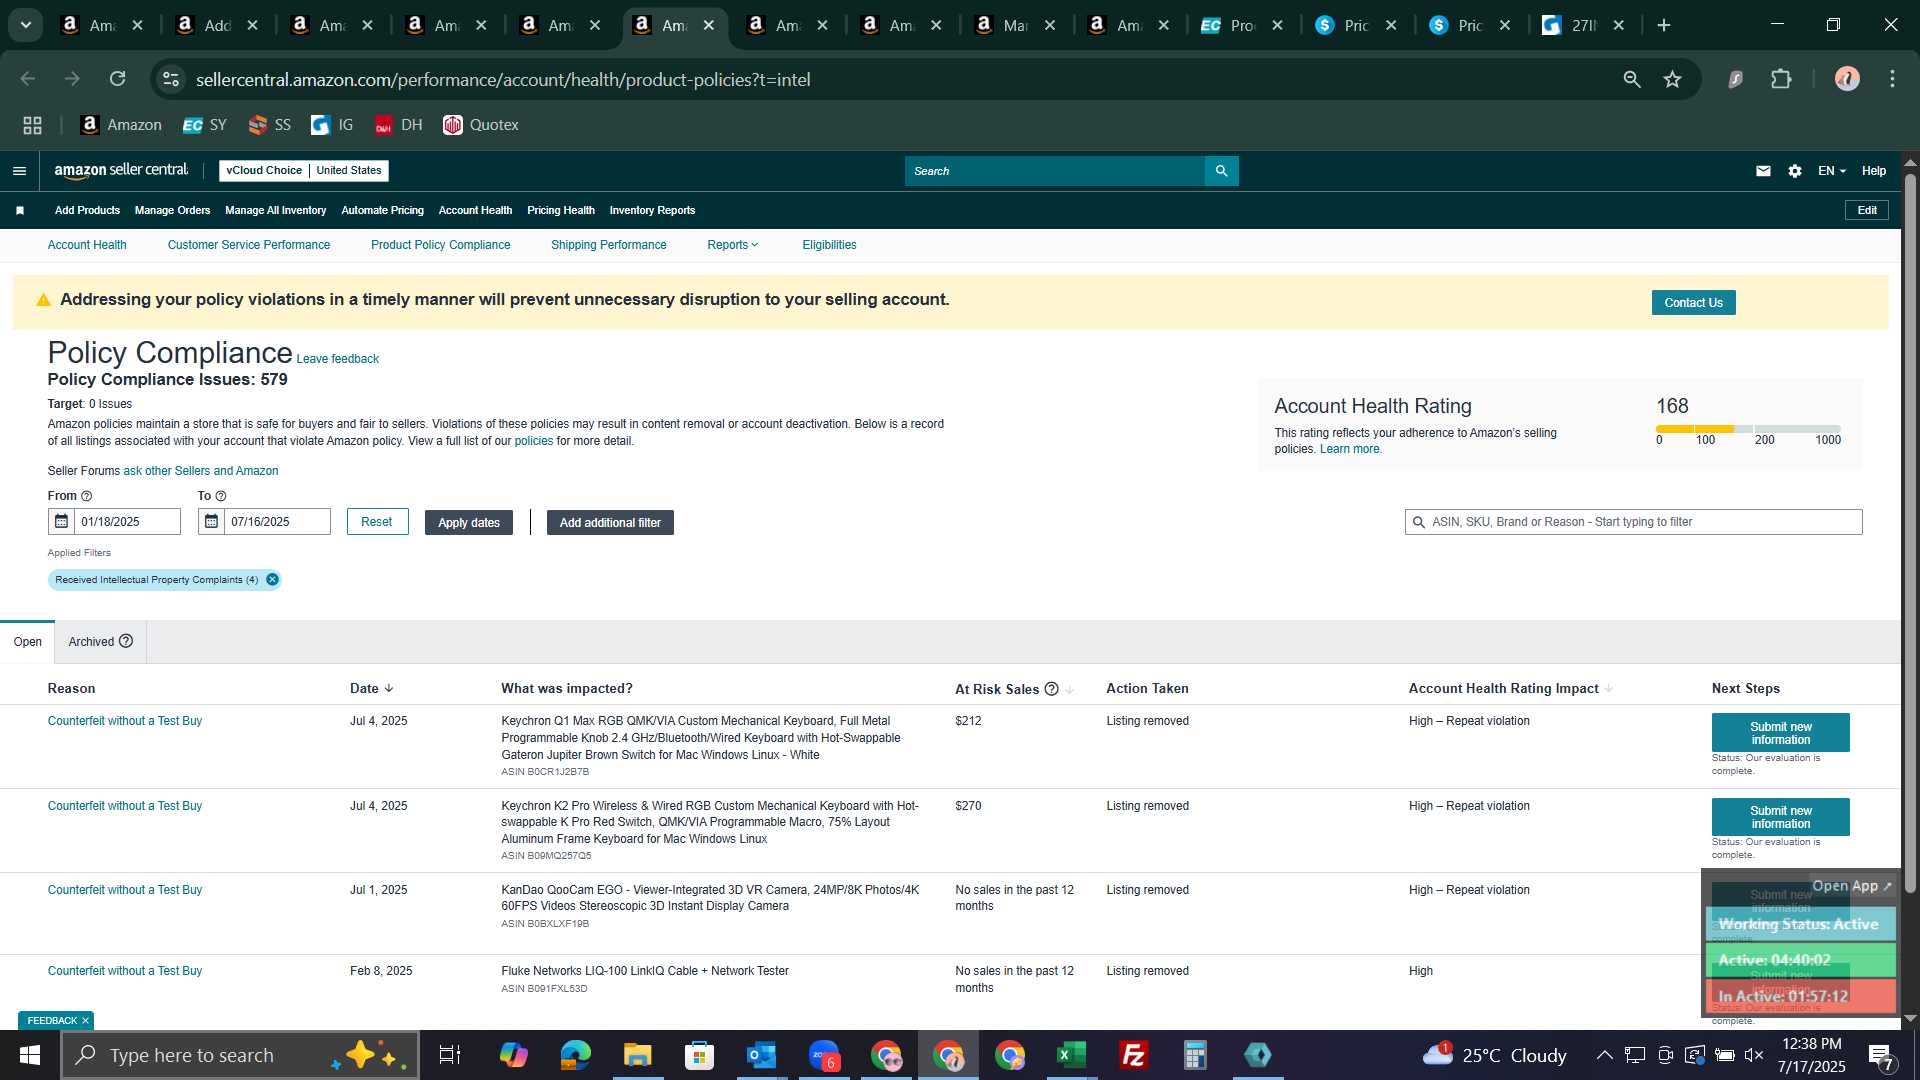Screen dimensions: 1920x1080
Task: Bookmark this page with the star icon
Action: [x=1672, y=79]
